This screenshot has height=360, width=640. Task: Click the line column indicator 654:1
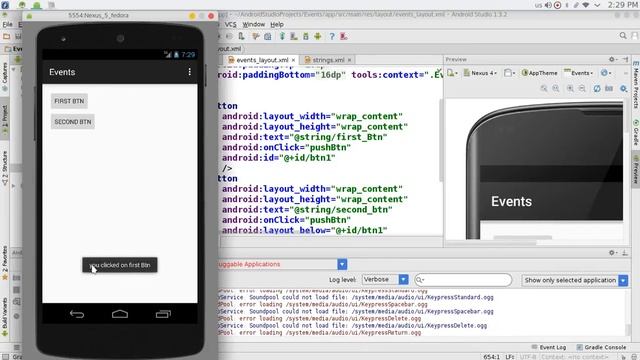click(x=491, y=357)
